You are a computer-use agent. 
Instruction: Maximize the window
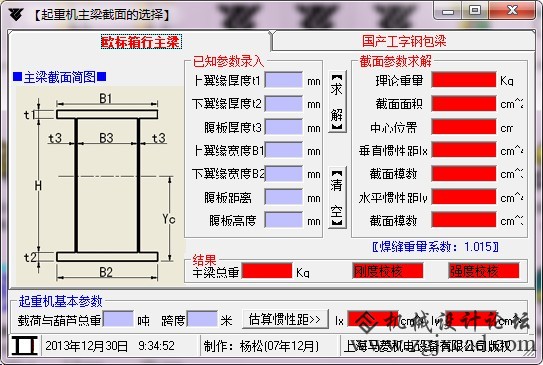(474, 11)
